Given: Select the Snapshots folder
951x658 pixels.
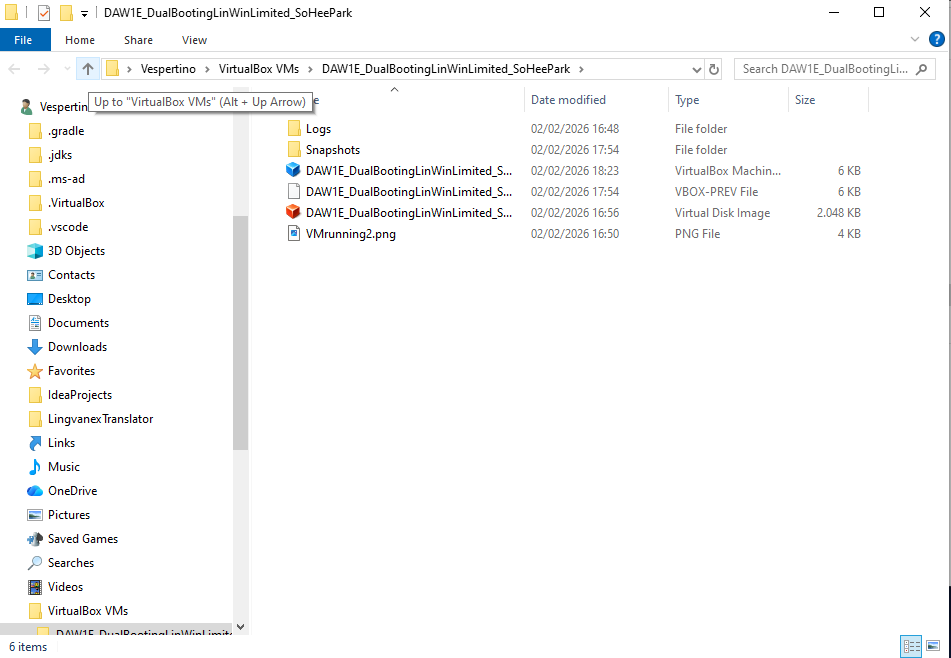Looking at the screenshot, I should pyautogui.click(x=332, y=150).
